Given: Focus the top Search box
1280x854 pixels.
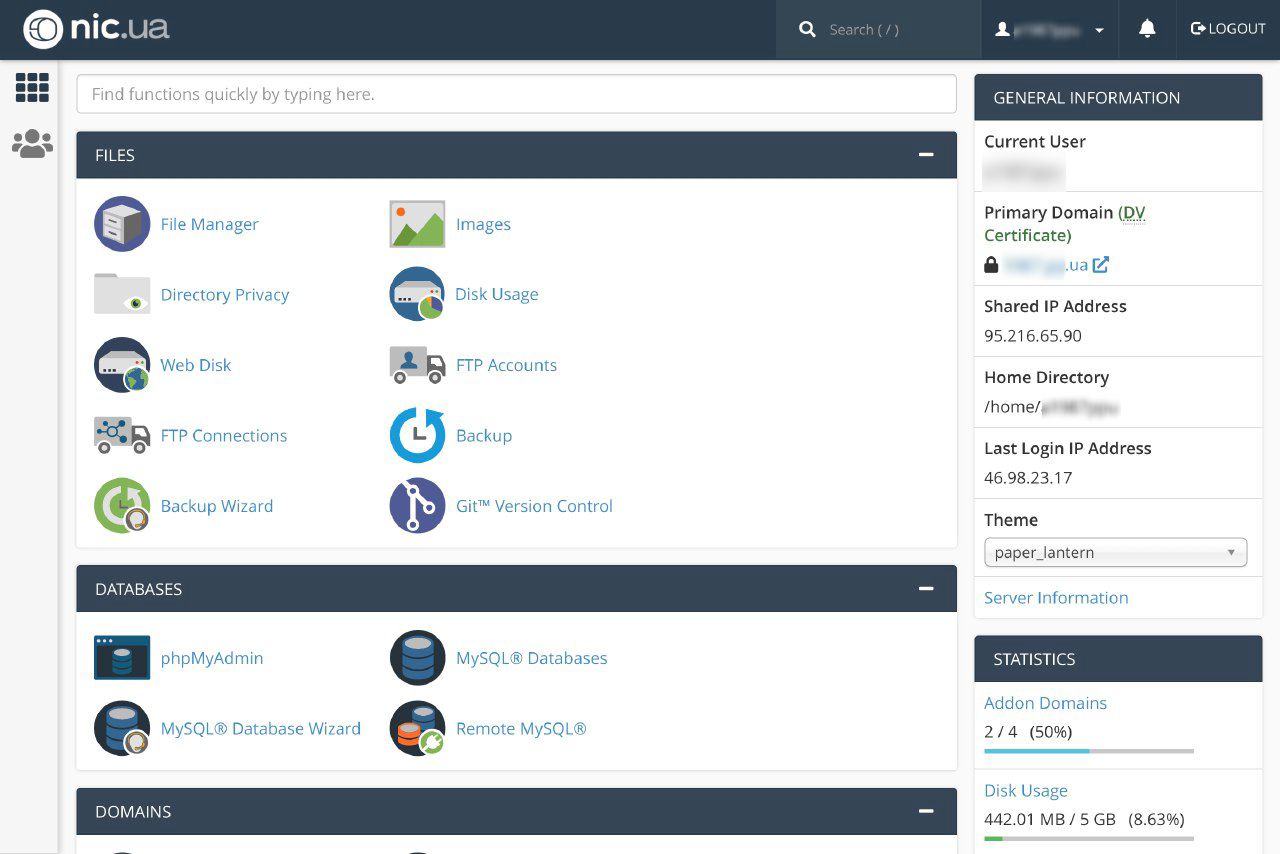Looking at the screenshot, I should pyautogui.click(x=878, y=30).
